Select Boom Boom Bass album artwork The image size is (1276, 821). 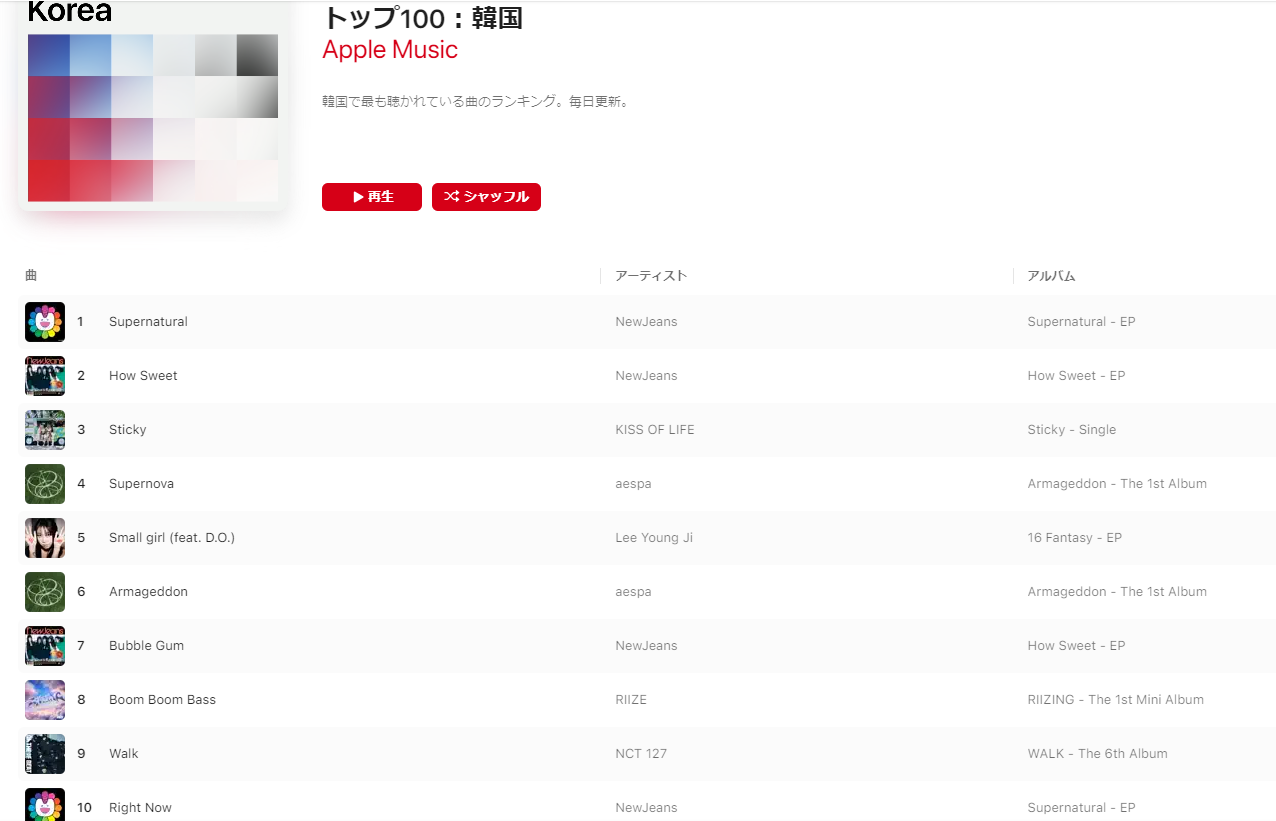45,700
